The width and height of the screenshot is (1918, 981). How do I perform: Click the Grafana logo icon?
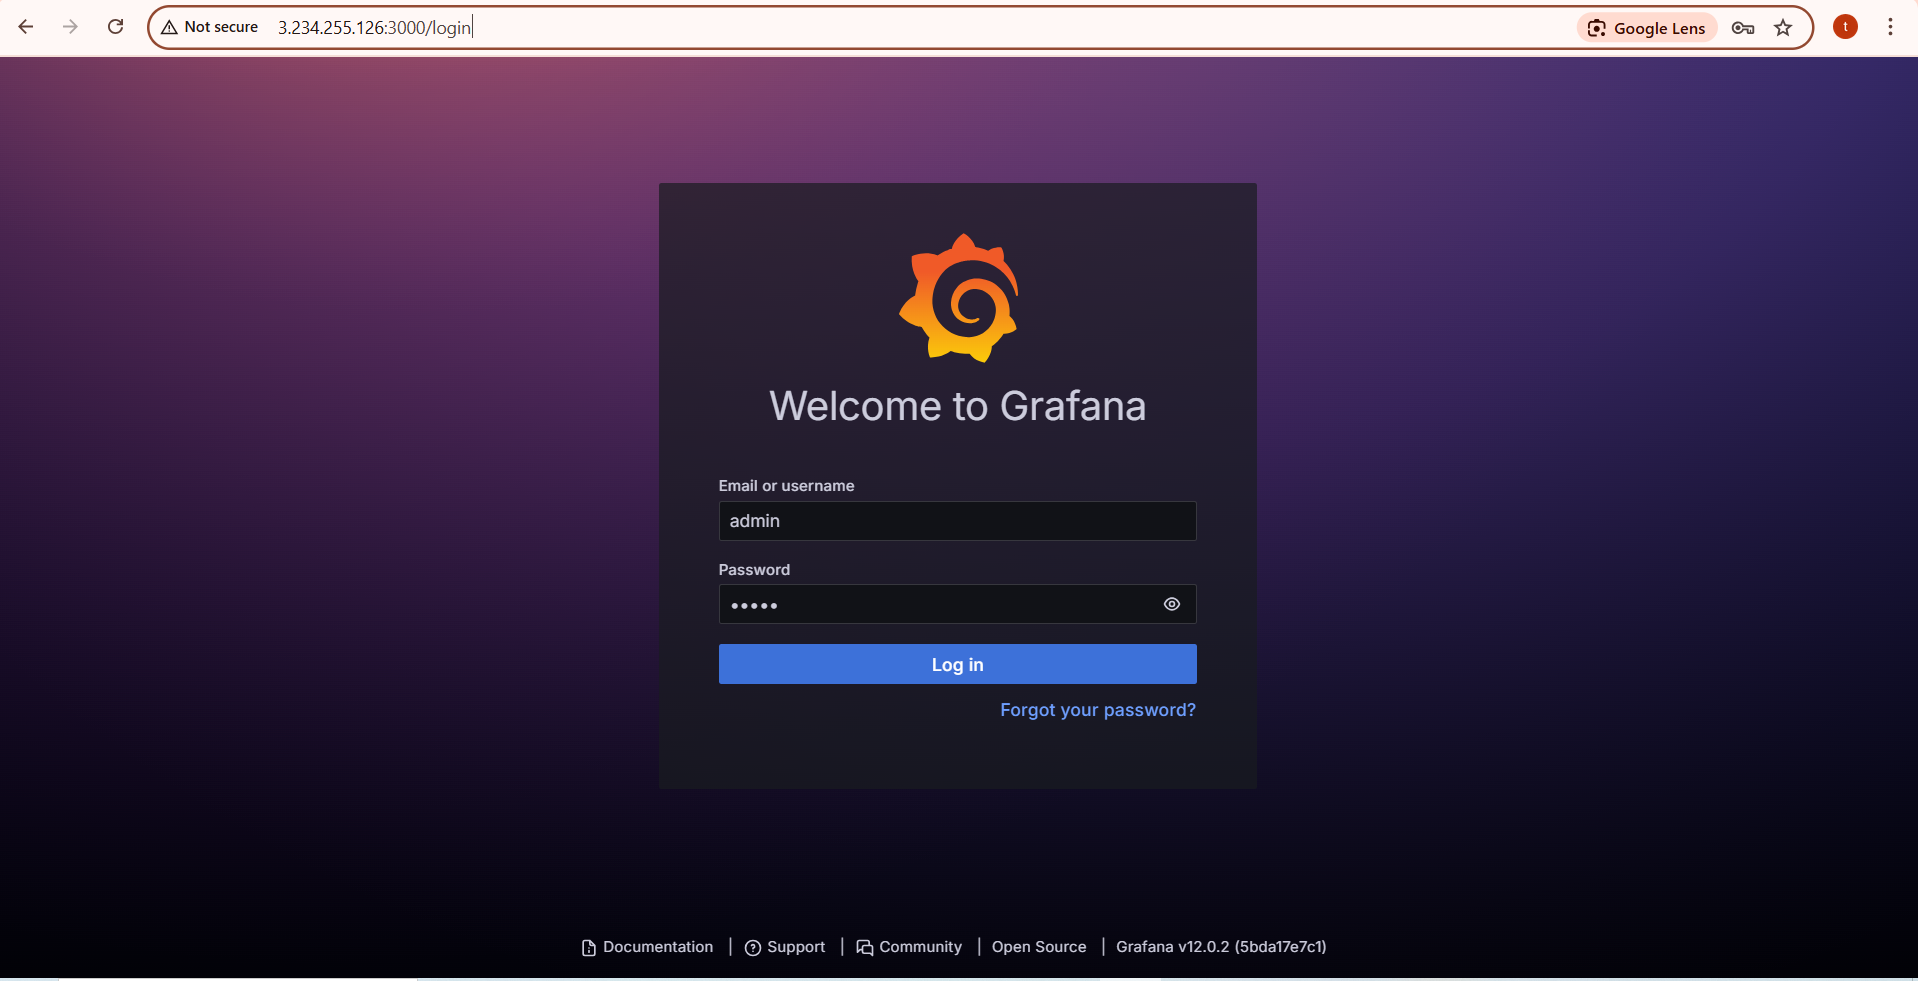(x=957, y=297)
